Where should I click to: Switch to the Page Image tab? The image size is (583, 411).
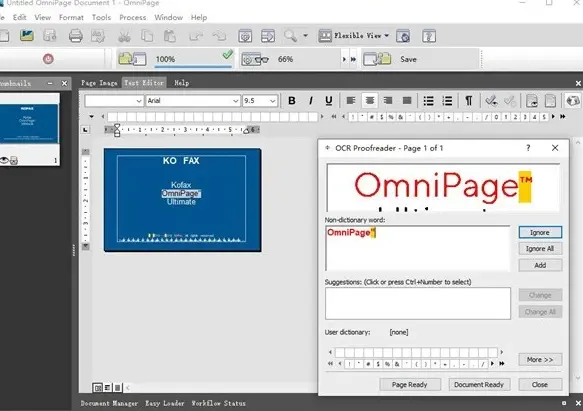99,83
